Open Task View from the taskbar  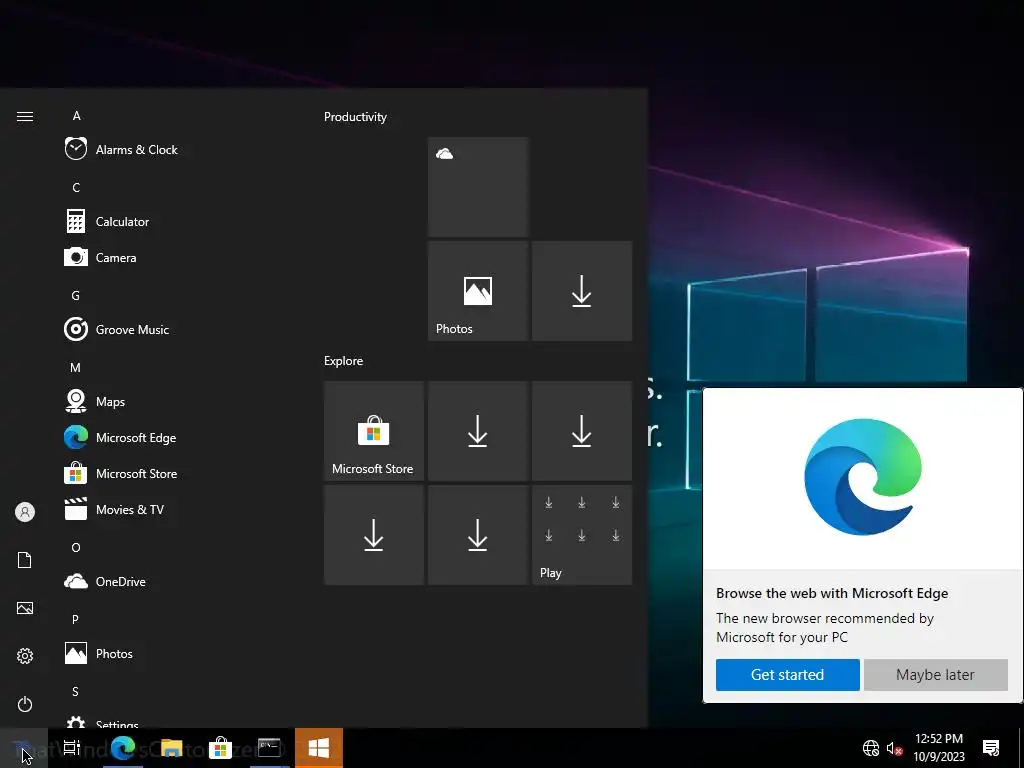click(x=72, y=748)
